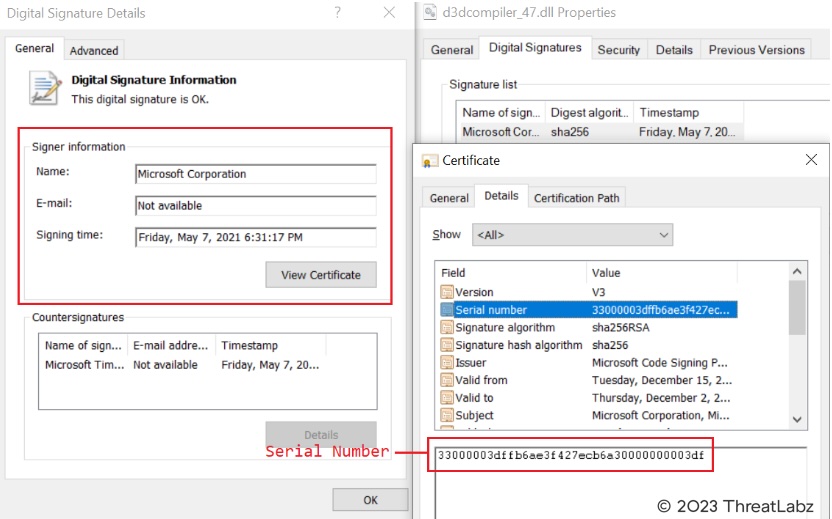Viewport: 832px width, 519px height.
Task: Open the Show <All> dropdown
Action: tap(572, 235)
